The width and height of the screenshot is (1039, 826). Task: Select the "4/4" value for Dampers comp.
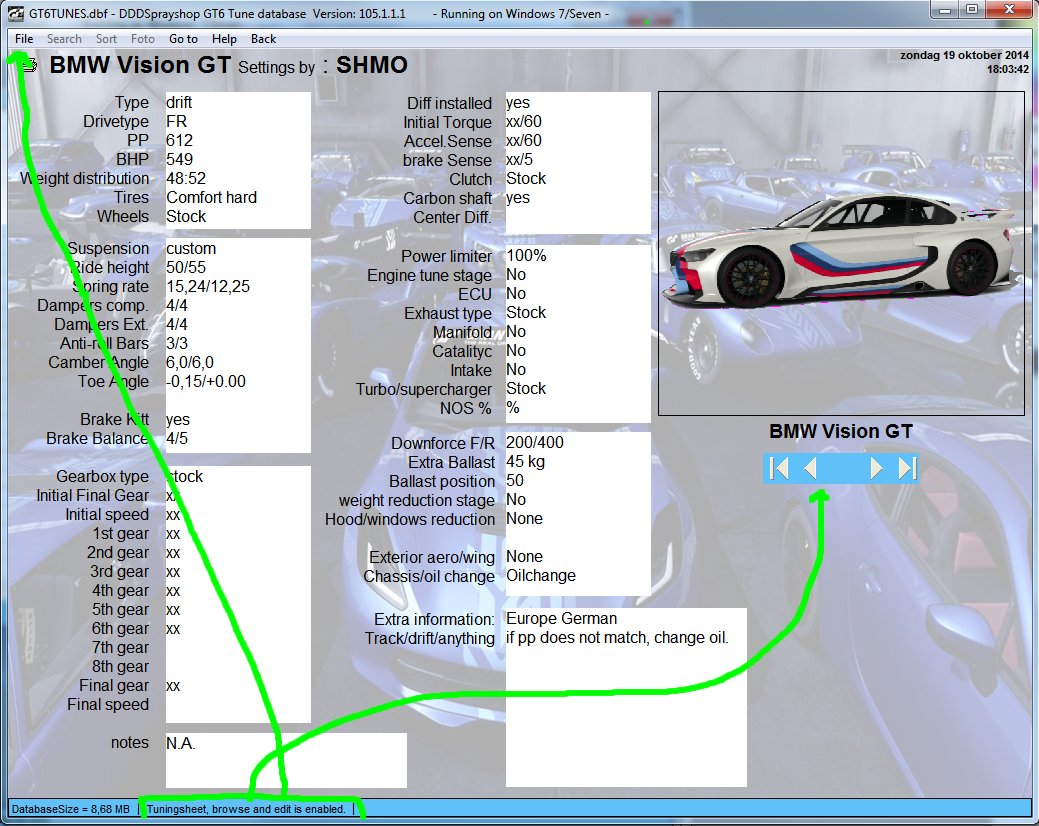[x=177, y=305]
